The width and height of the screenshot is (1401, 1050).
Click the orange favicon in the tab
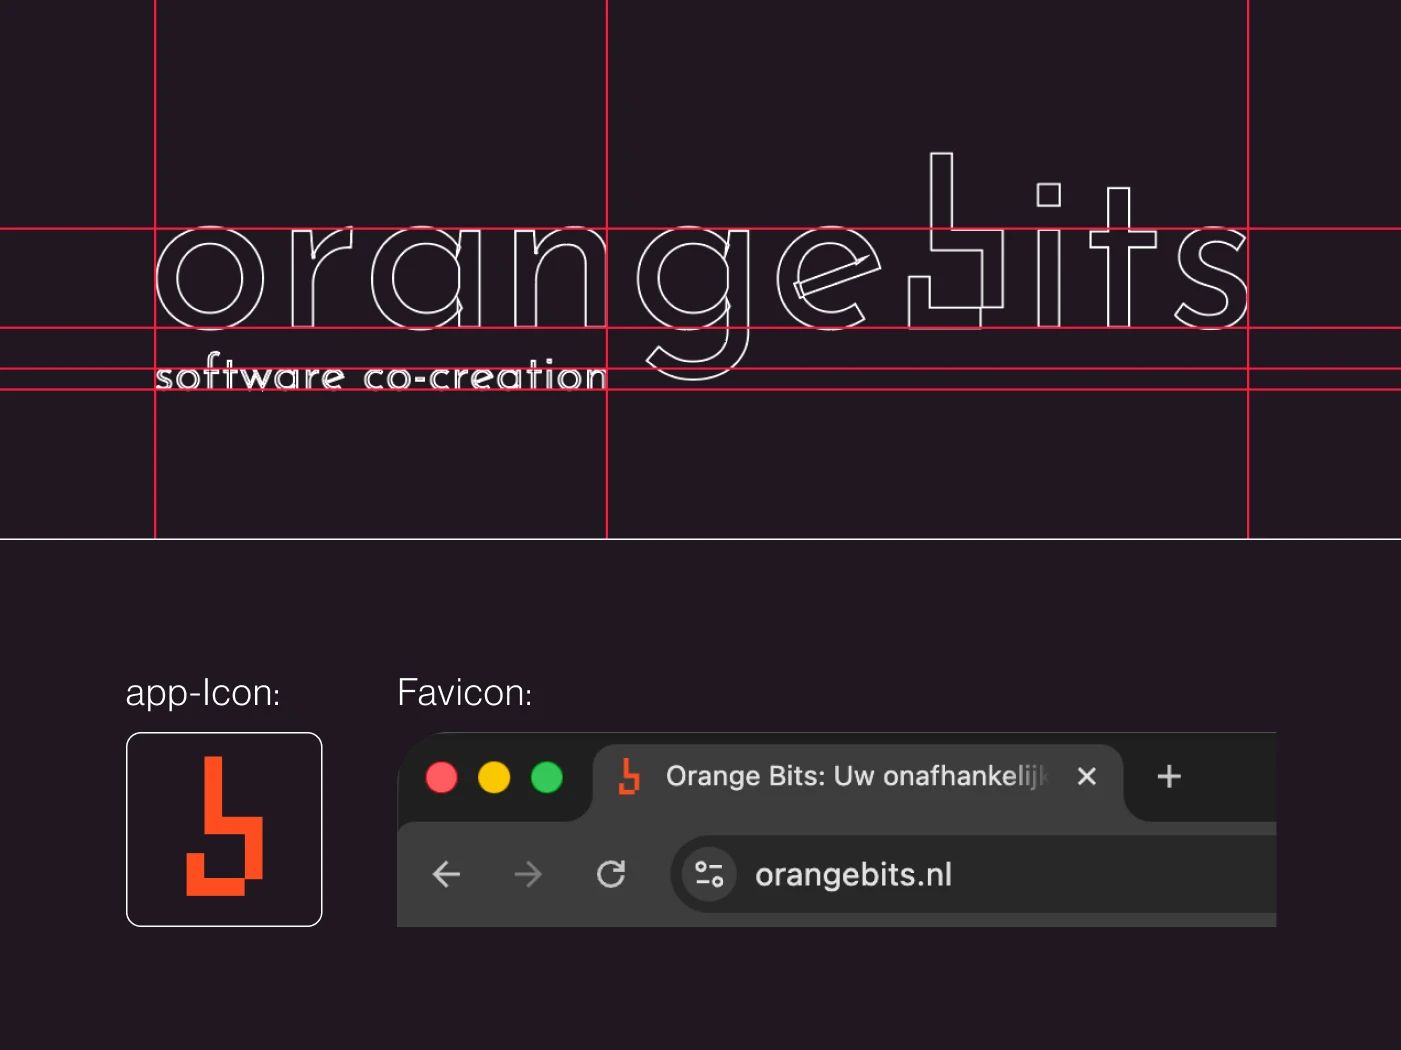[629, 777]
